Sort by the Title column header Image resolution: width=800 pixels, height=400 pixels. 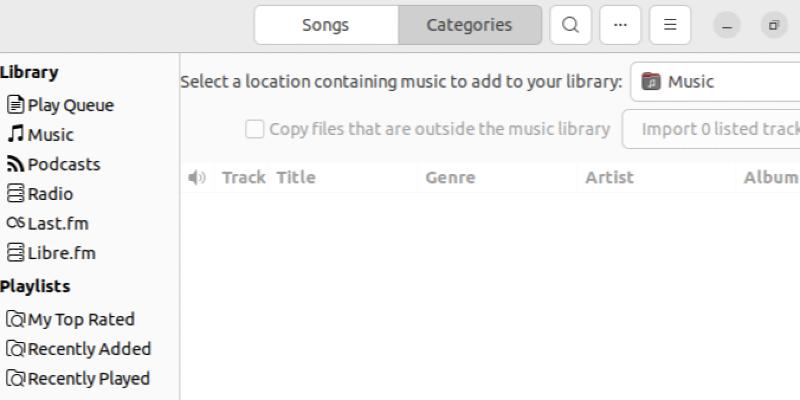click(296, 178)
